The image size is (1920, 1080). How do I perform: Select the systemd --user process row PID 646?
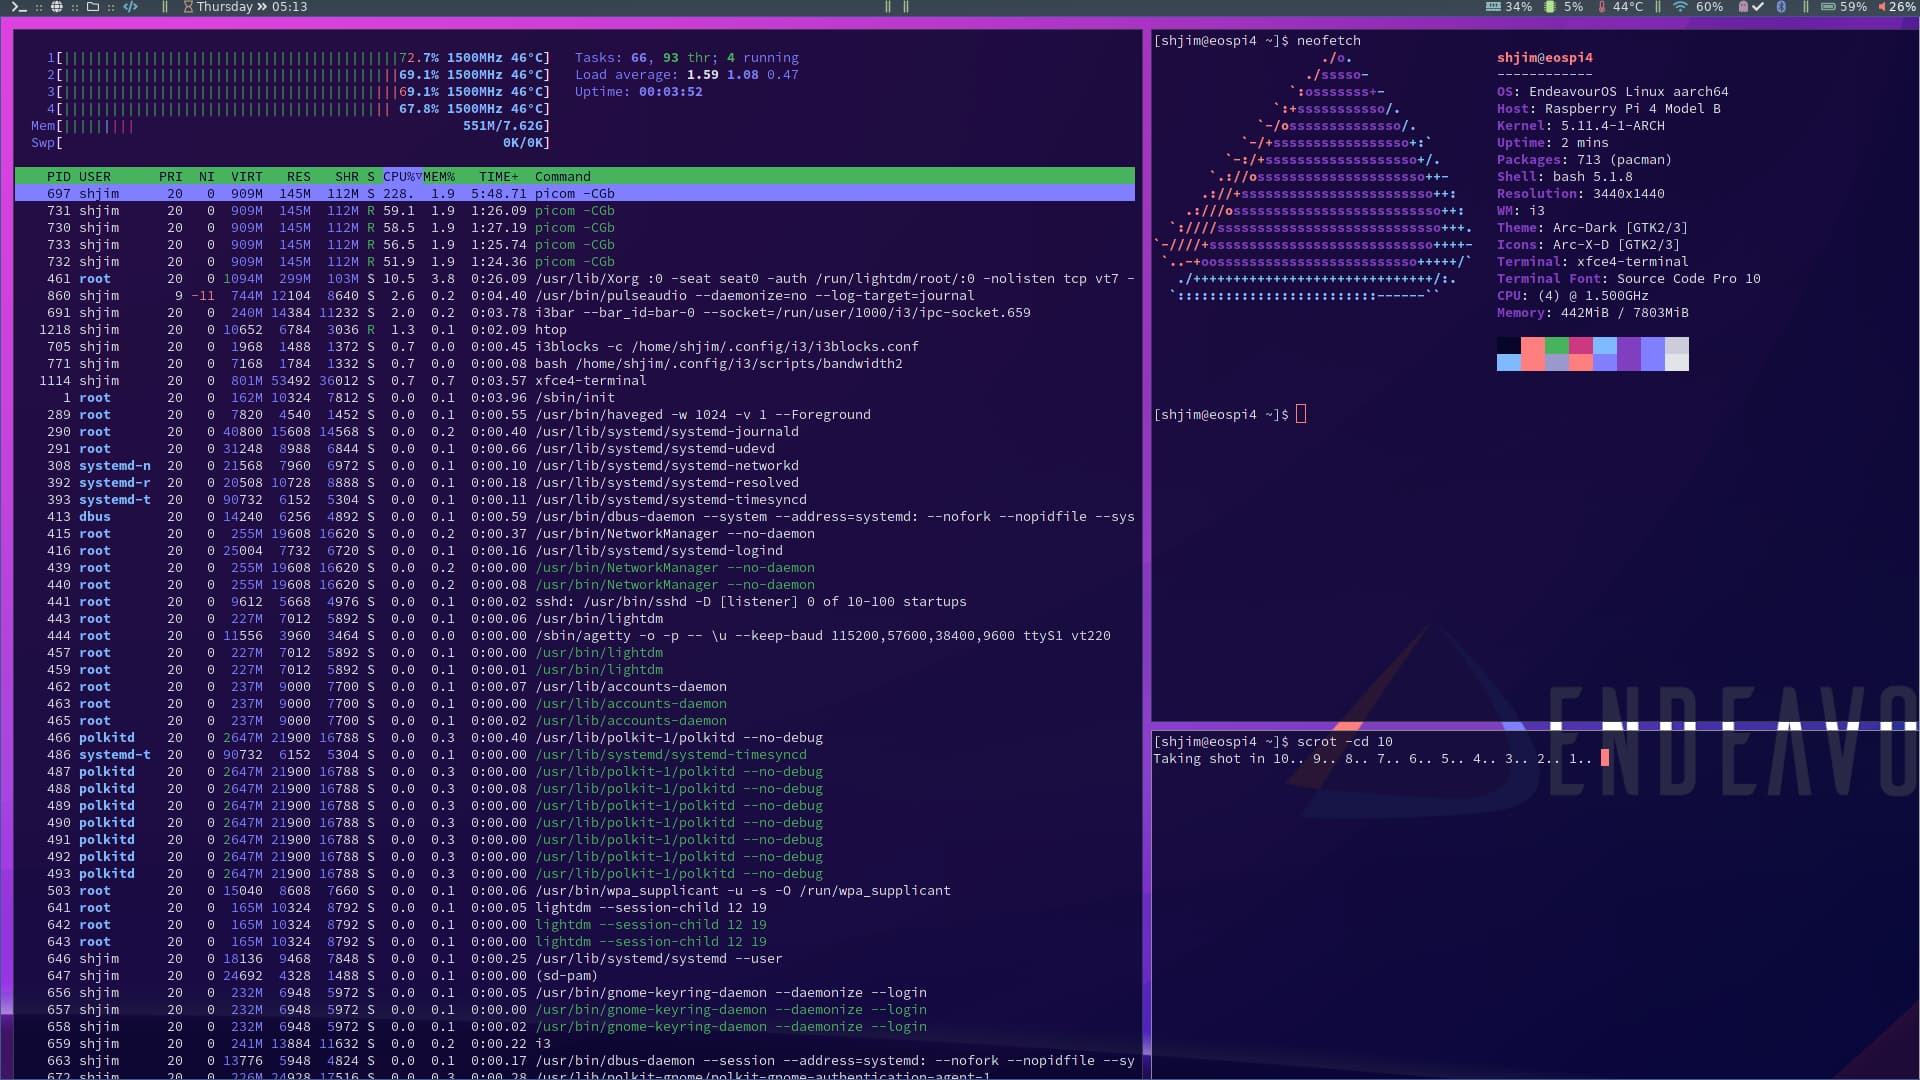click(575, 959)
